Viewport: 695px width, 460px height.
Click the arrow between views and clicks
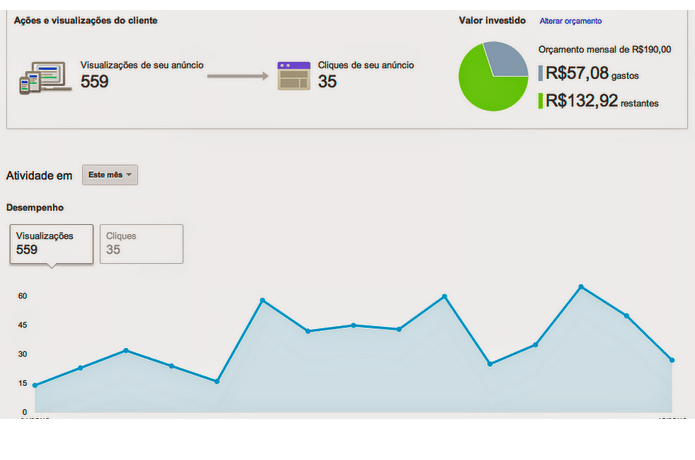point(244,76)
